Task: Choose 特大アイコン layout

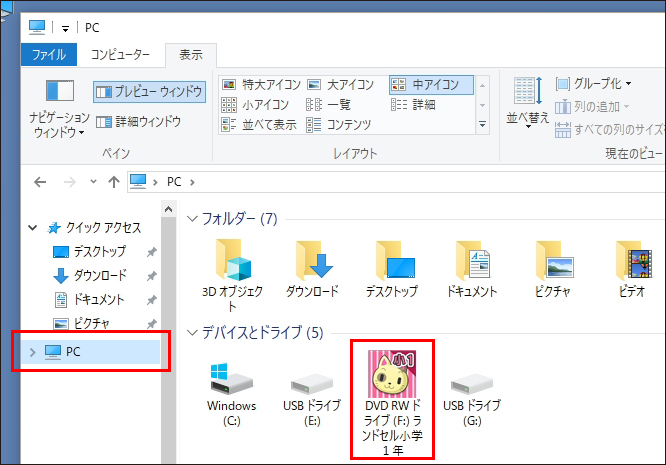Action: tap(261, 85)
